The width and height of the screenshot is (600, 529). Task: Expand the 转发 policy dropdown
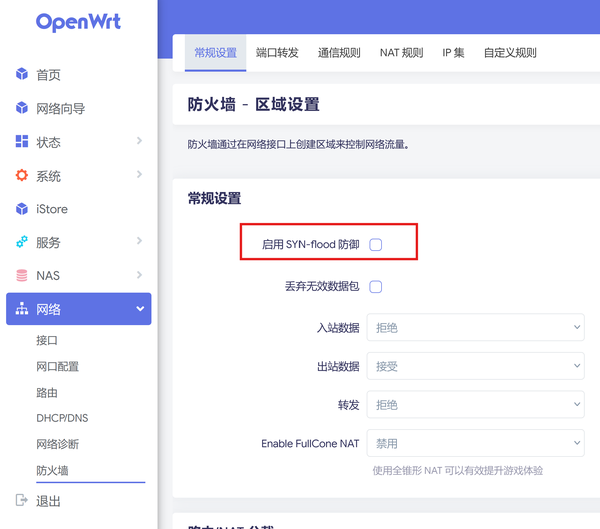(475, 404)
